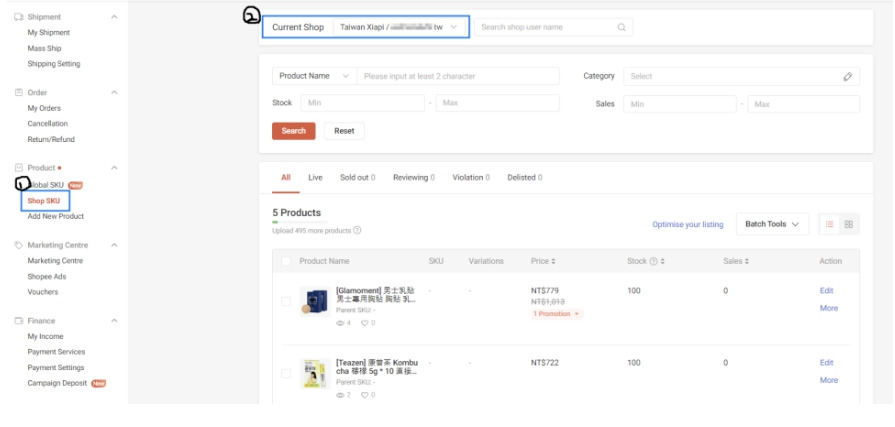Click the Sales Max input field

[803, 104]
